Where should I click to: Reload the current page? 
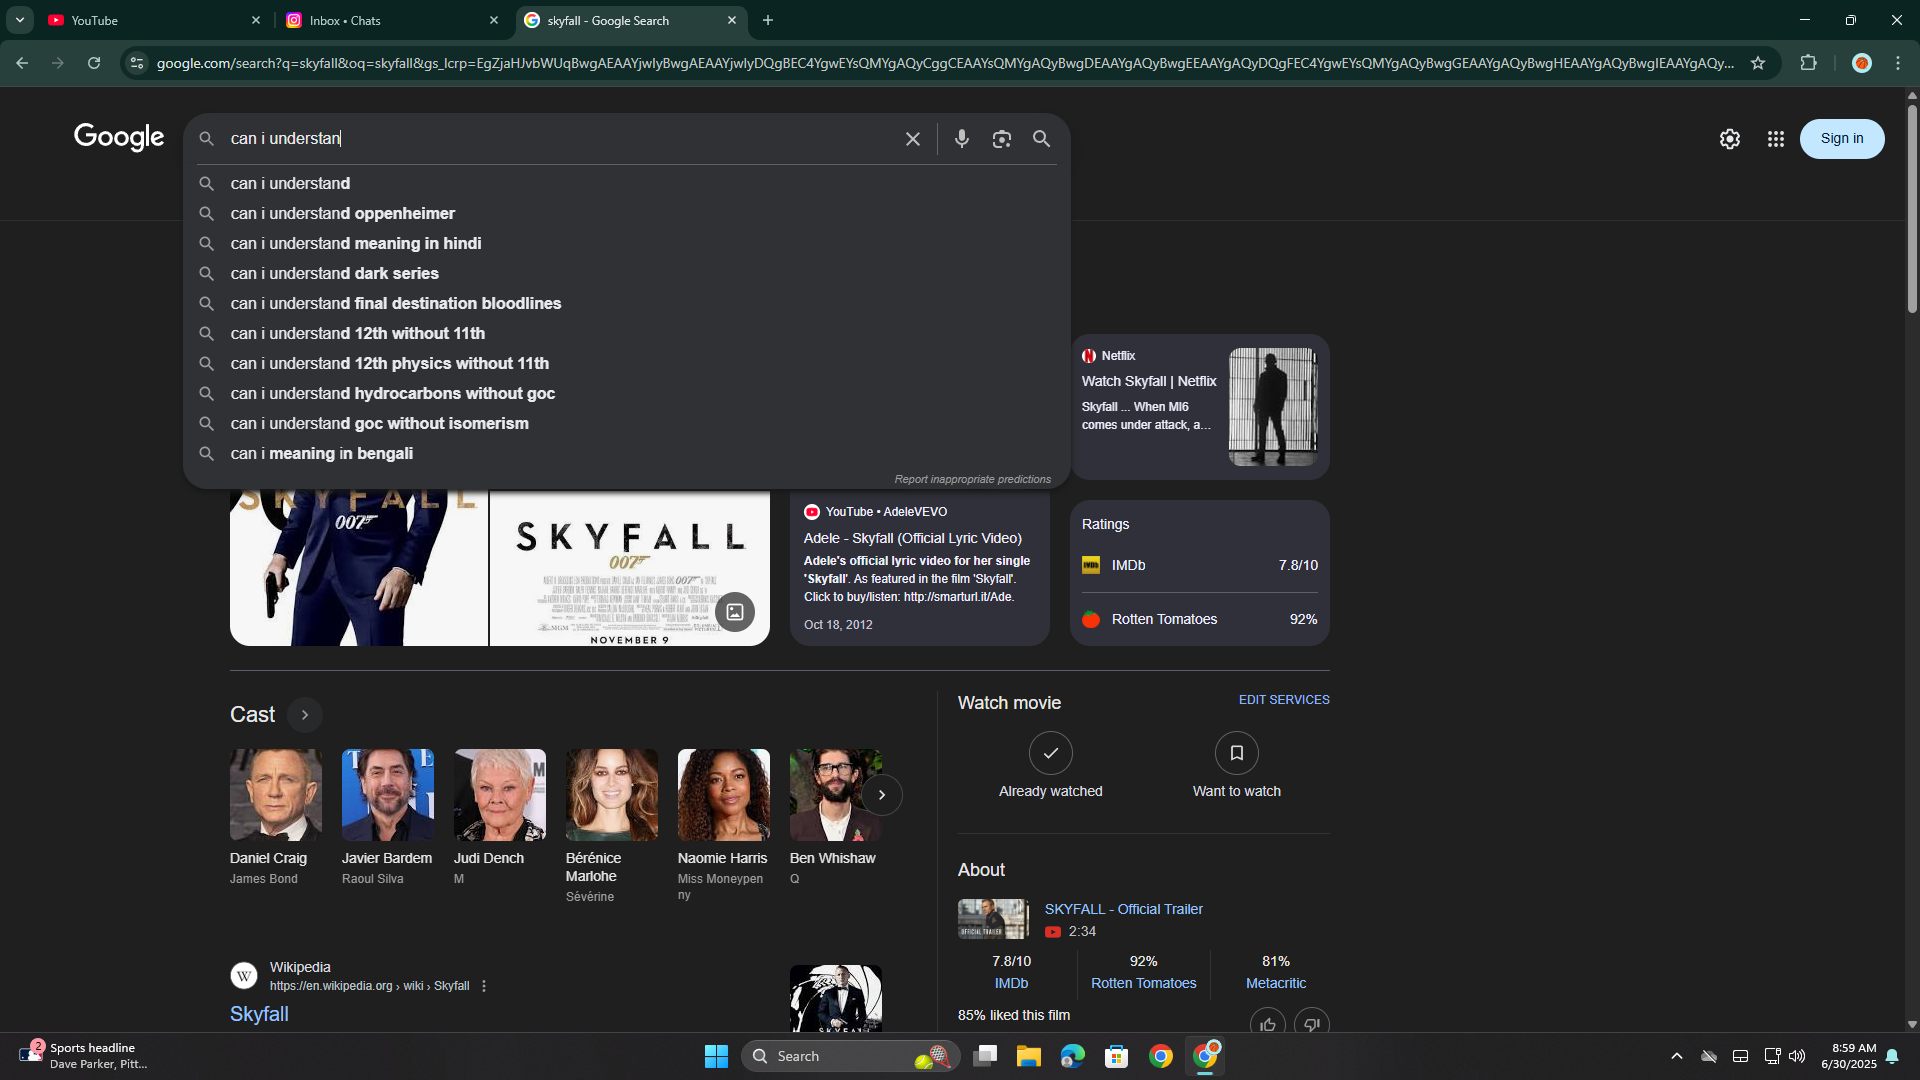click(94, 63)
